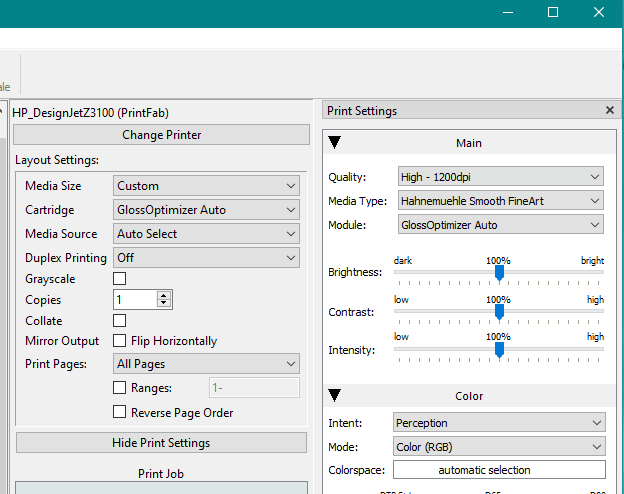Enable the Ranges checkbox
This screenshot has width=624, height=494.
tap(119, 388)
